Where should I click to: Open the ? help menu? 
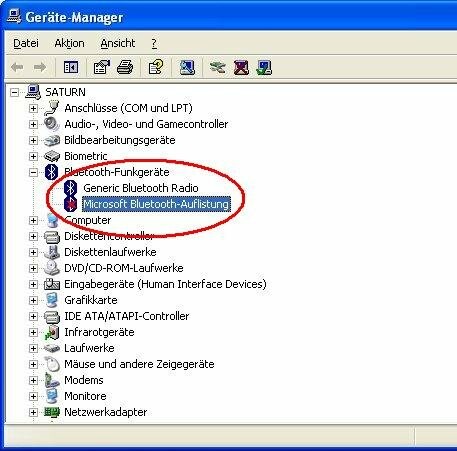coord(154,43)
